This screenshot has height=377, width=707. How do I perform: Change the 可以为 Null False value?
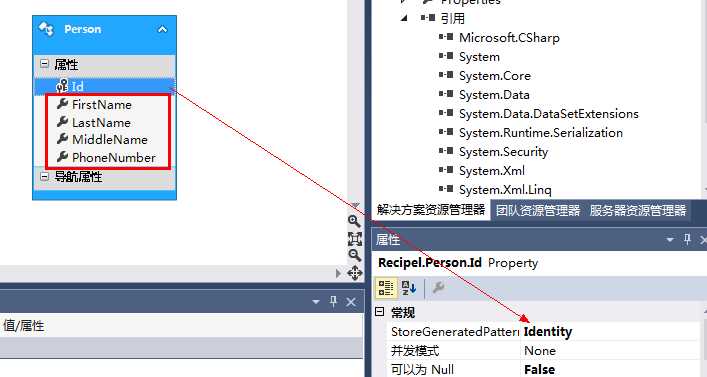pos(611,370)
